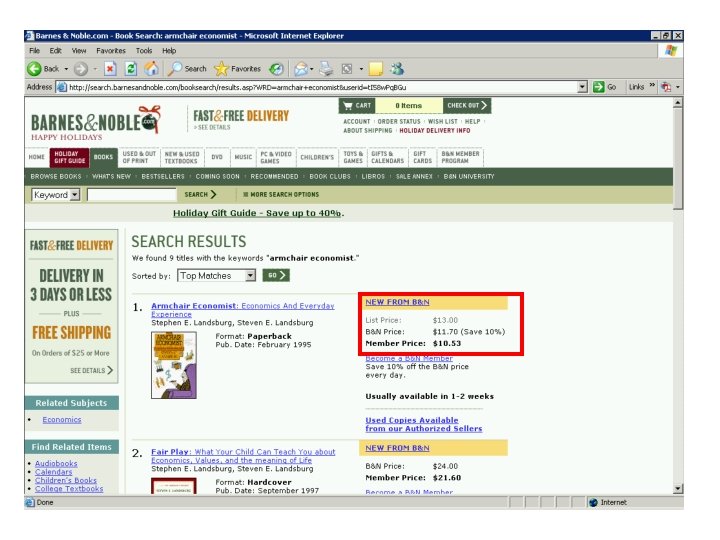Click the Refresh page icon
The width and height of the screenshot is (720, 540).
131,69
